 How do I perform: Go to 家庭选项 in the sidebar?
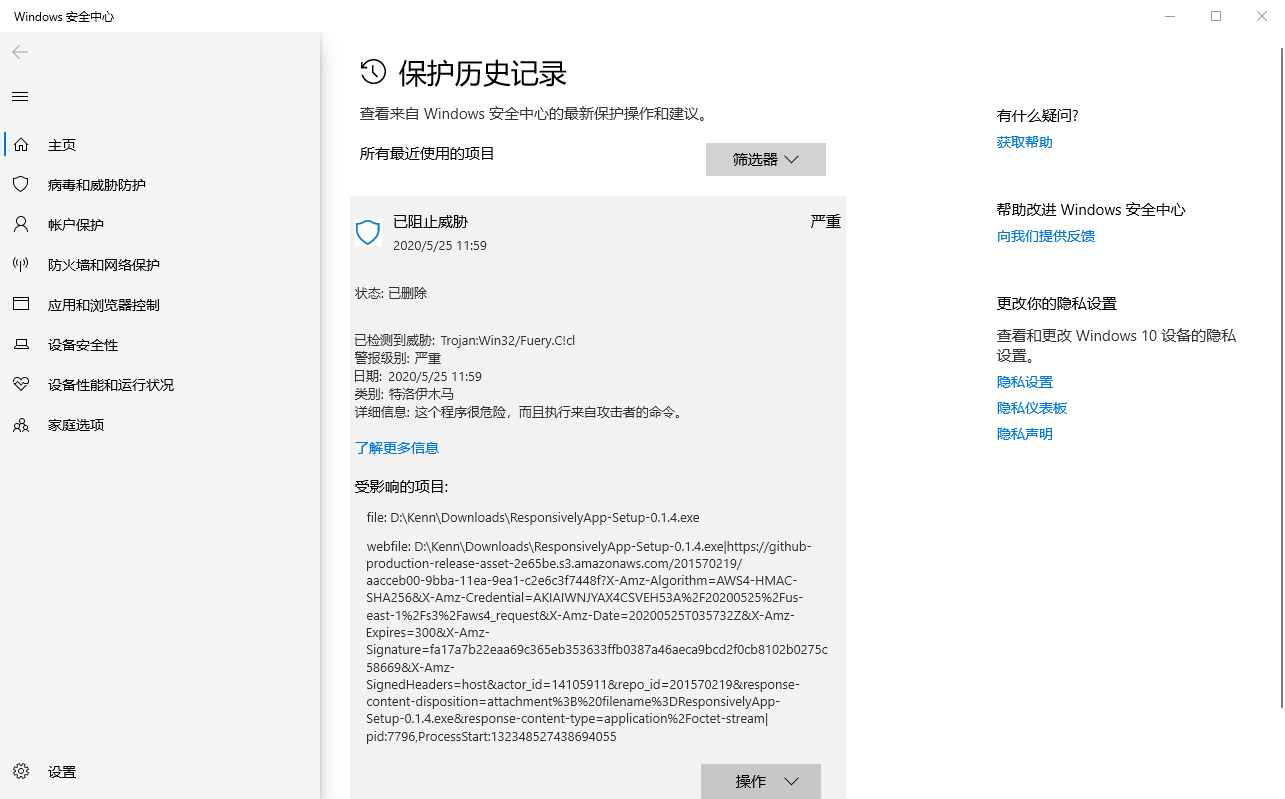coord(160,425)
